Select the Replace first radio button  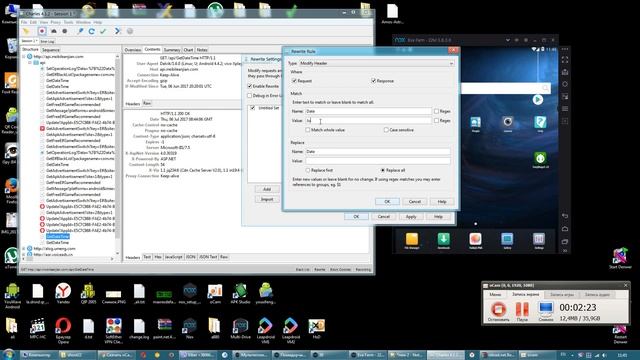point(308,170)
